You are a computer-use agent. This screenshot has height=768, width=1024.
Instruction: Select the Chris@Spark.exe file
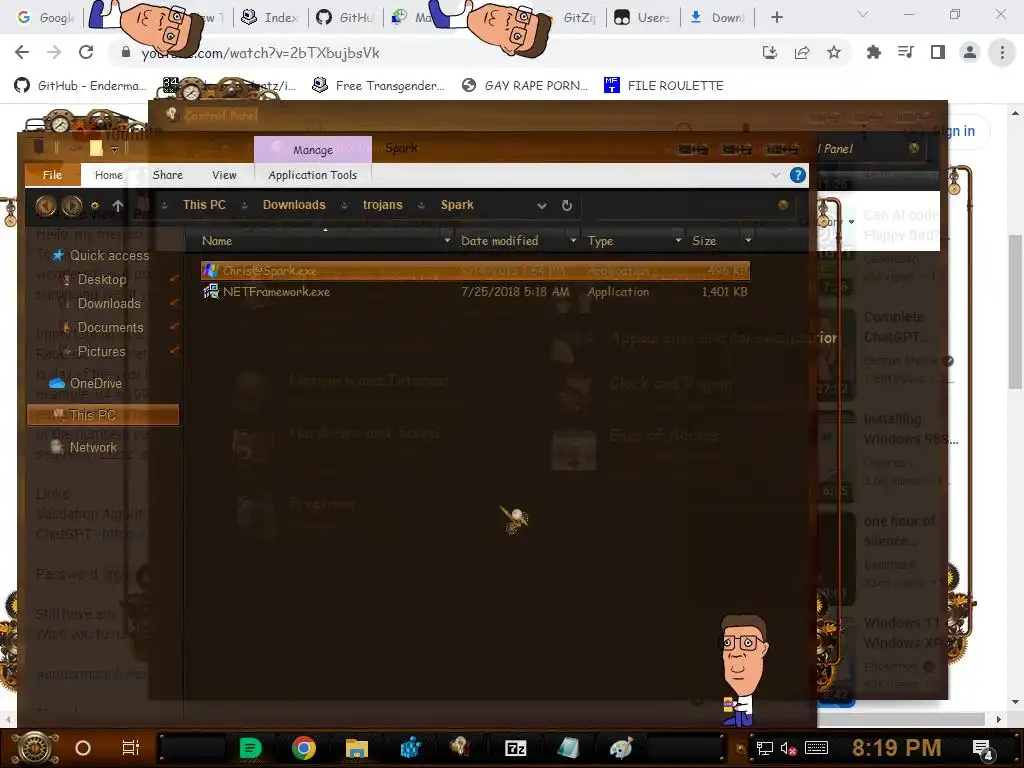coord(475,271)
